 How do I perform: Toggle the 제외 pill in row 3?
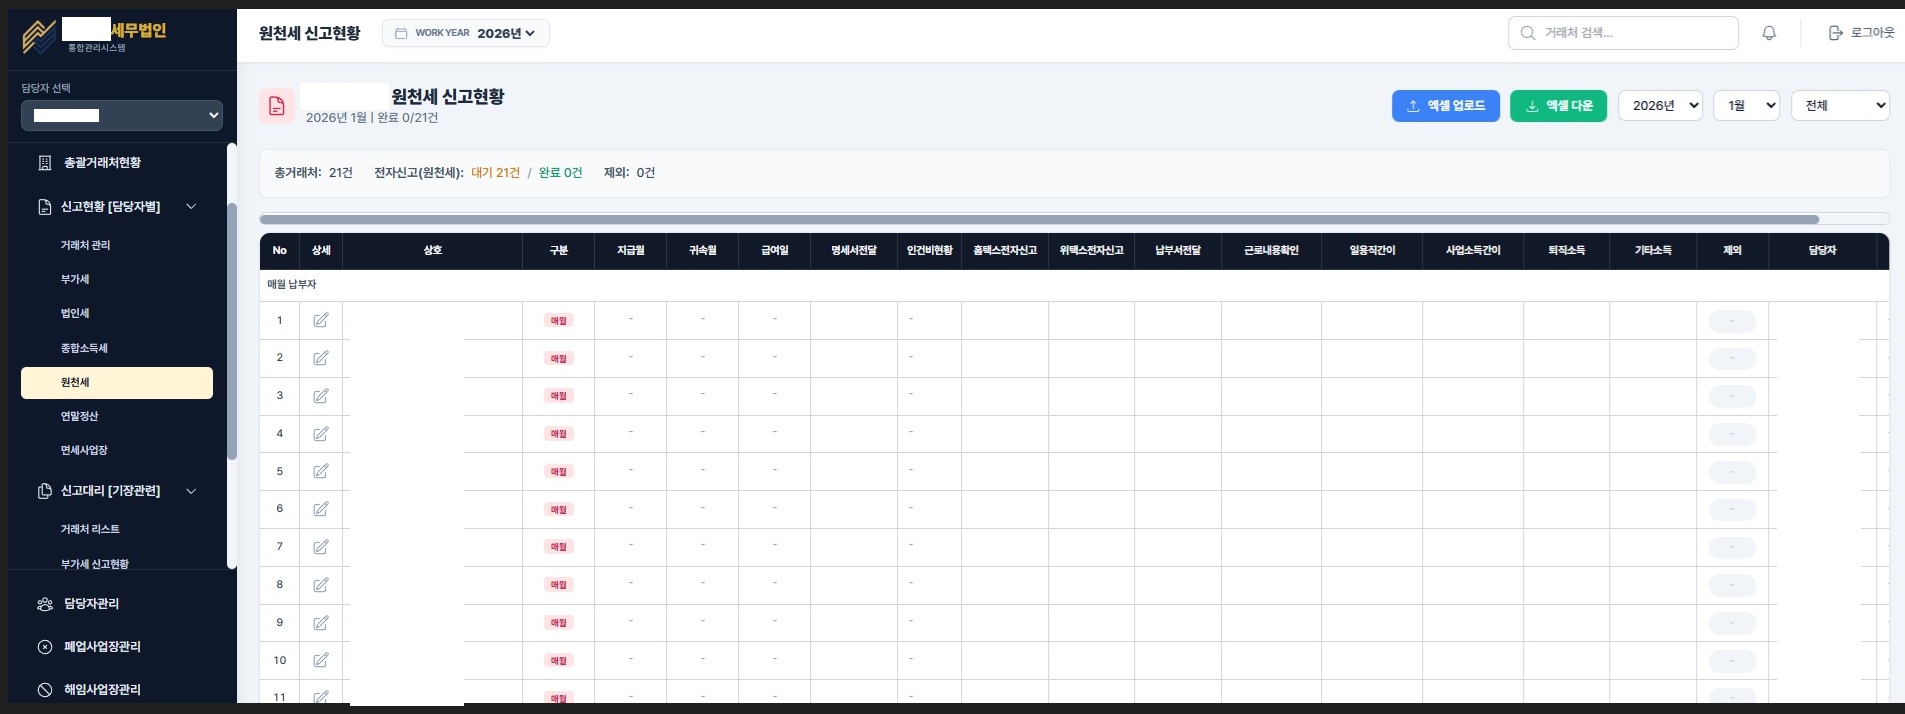click(1732, 397)
